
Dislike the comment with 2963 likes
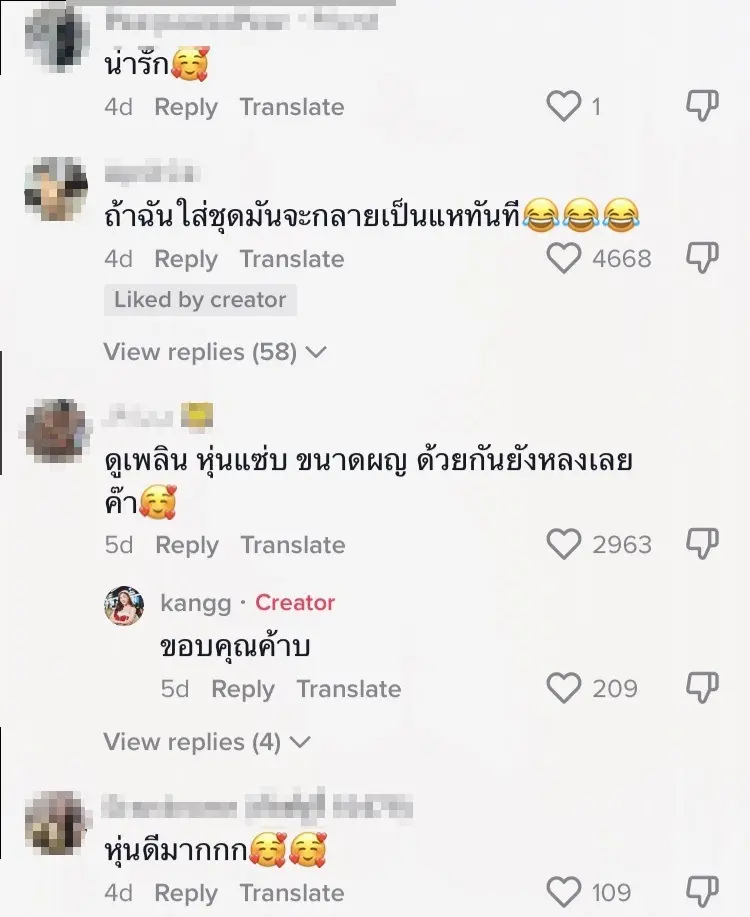pos(702,545)
